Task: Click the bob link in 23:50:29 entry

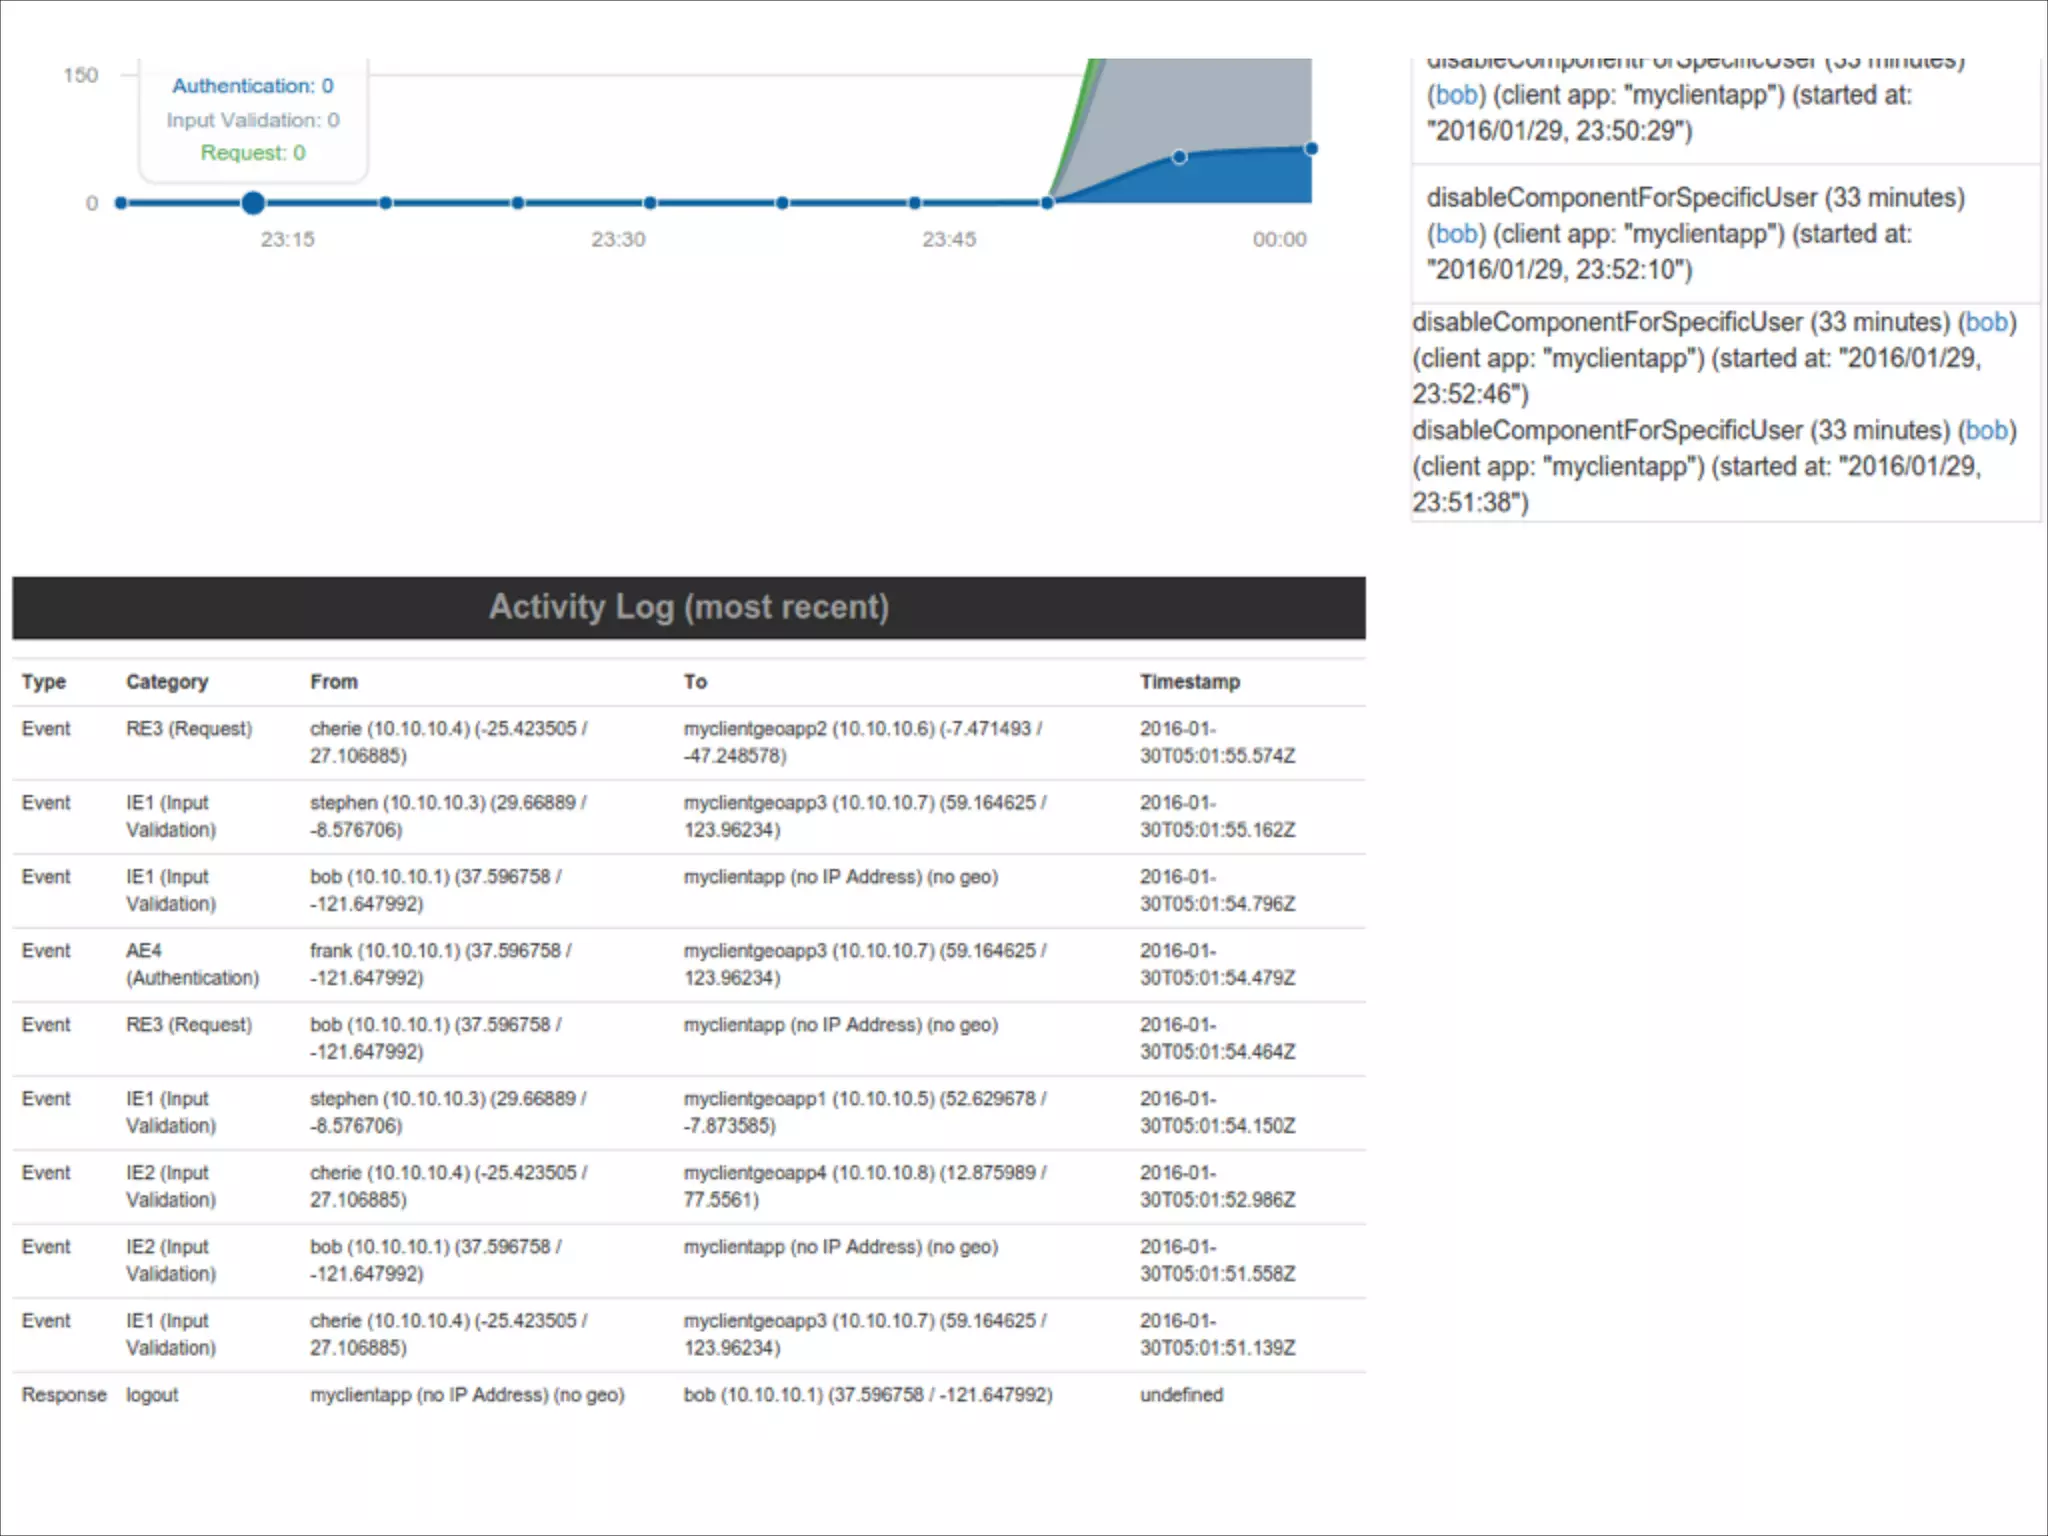Action: (x=1455, y=95)
